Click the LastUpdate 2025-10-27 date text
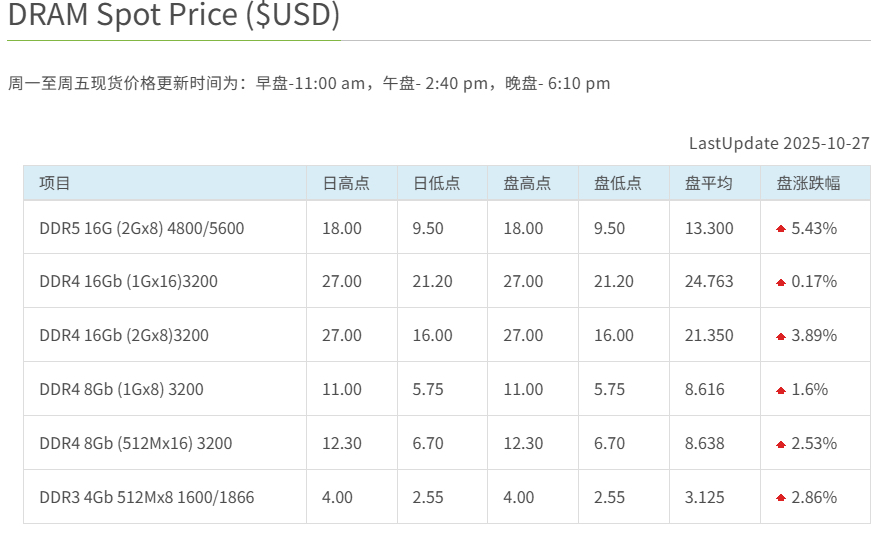 779,143
